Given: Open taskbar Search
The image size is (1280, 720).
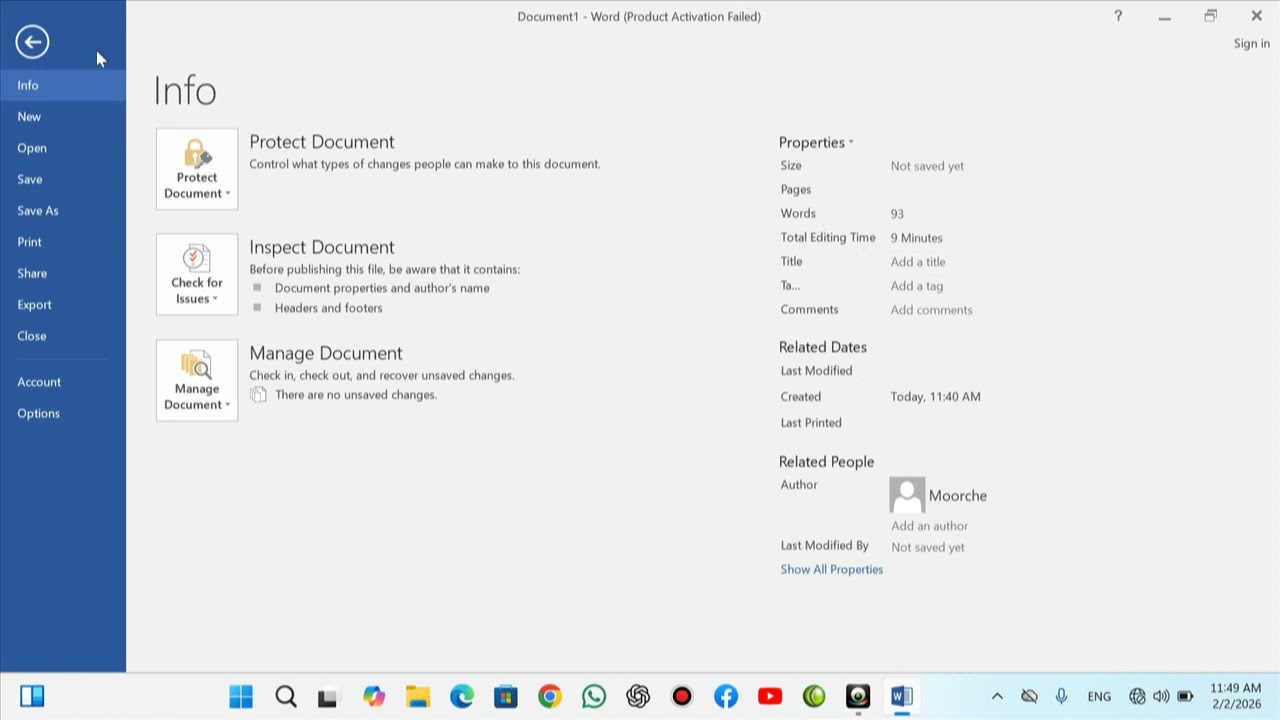Looking at the screenshot, I should pyautogui.click(x=285, y=696).
